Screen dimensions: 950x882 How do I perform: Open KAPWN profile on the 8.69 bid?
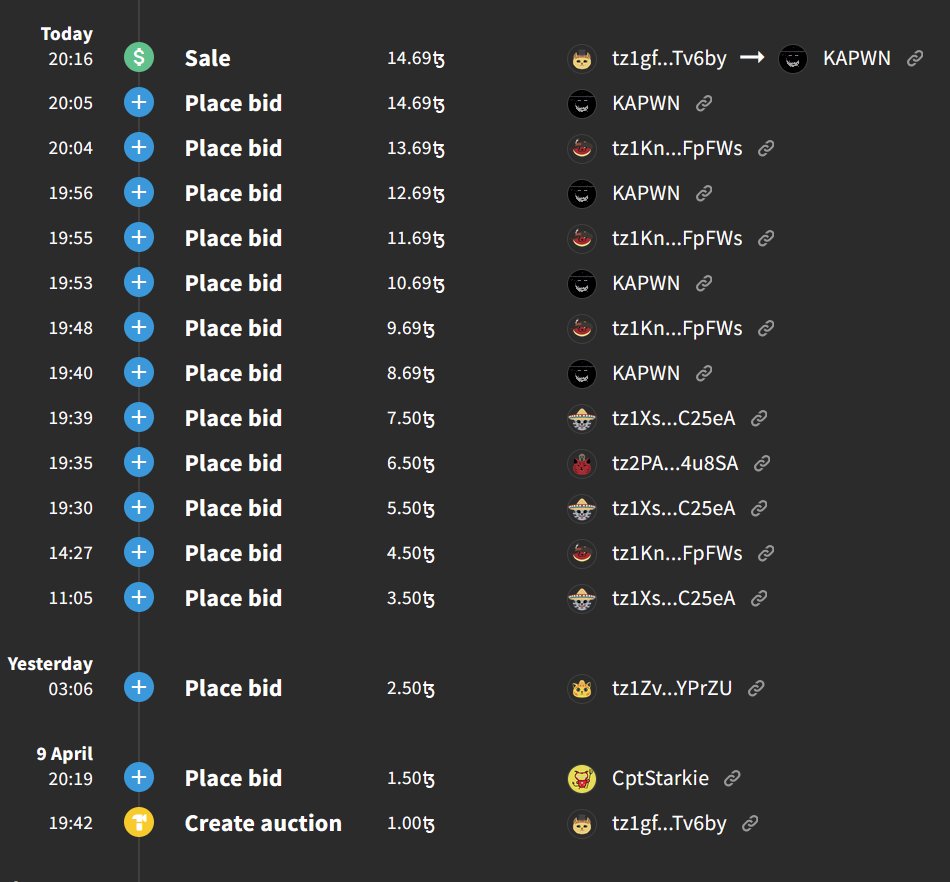[x=646, y=373]
